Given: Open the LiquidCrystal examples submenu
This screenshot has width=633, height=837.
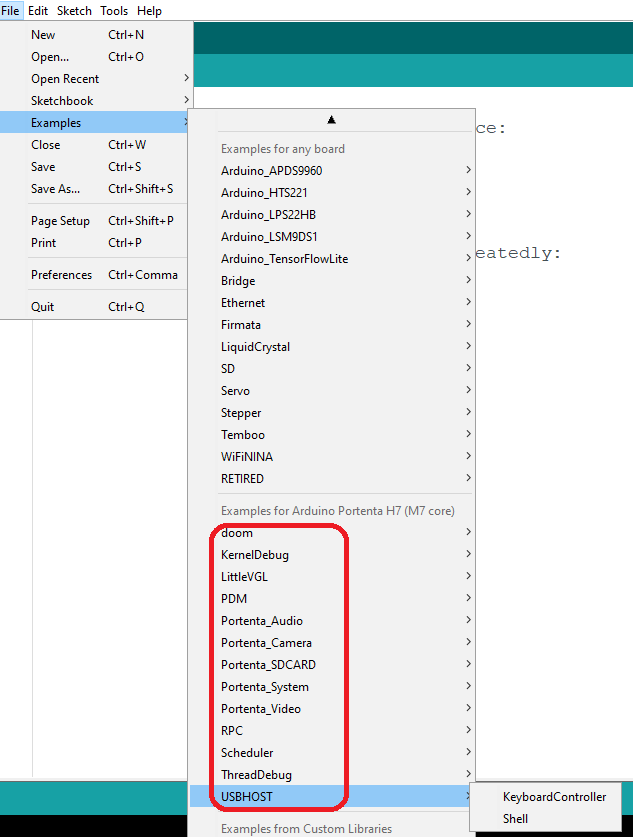Looking at the screenshot, I should 332,346.
